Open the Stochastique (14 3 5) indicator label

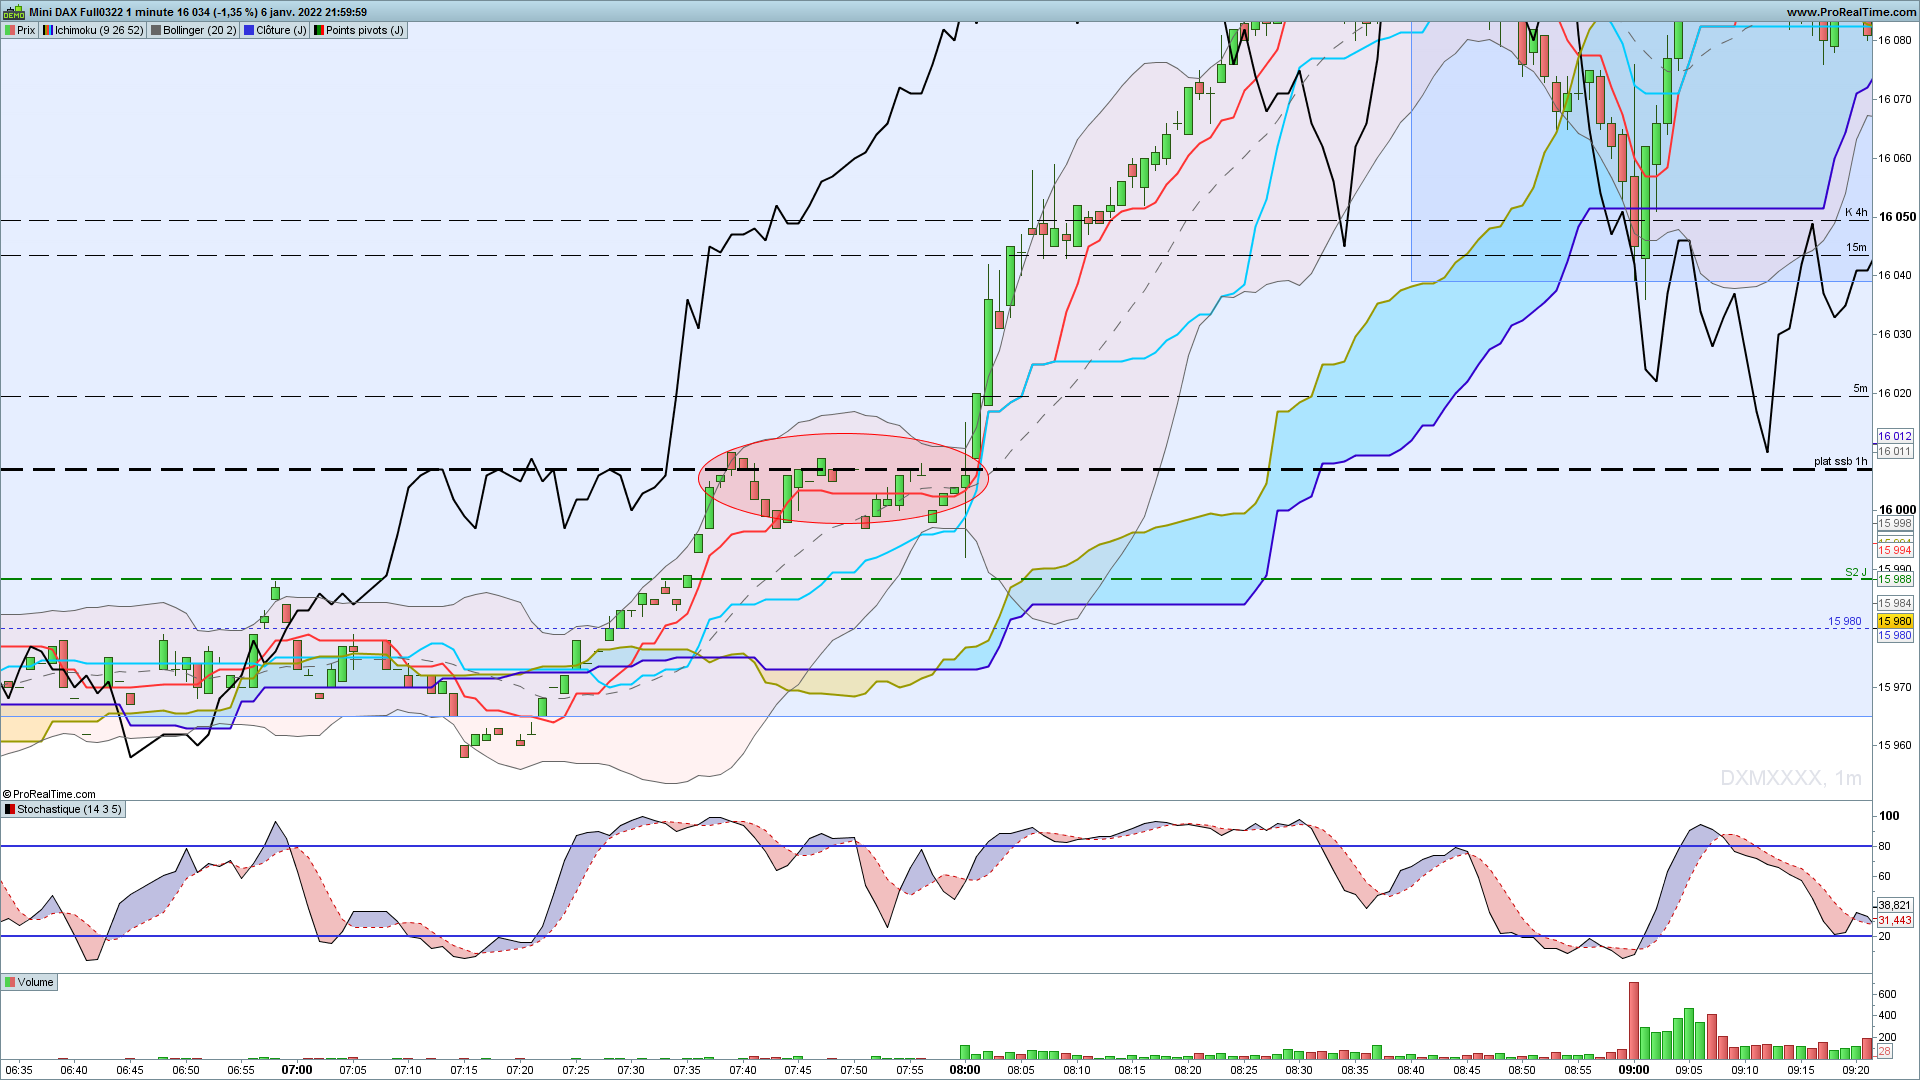63,809
